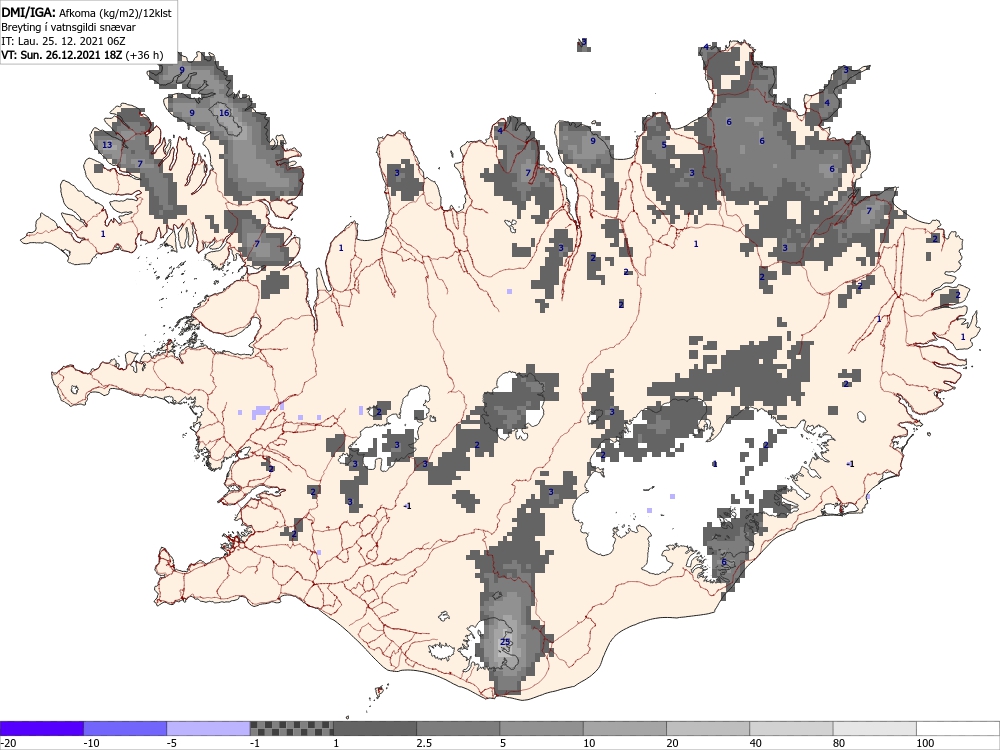Click the '13' value on the map
1000x750 pixels.
[107, 145]
